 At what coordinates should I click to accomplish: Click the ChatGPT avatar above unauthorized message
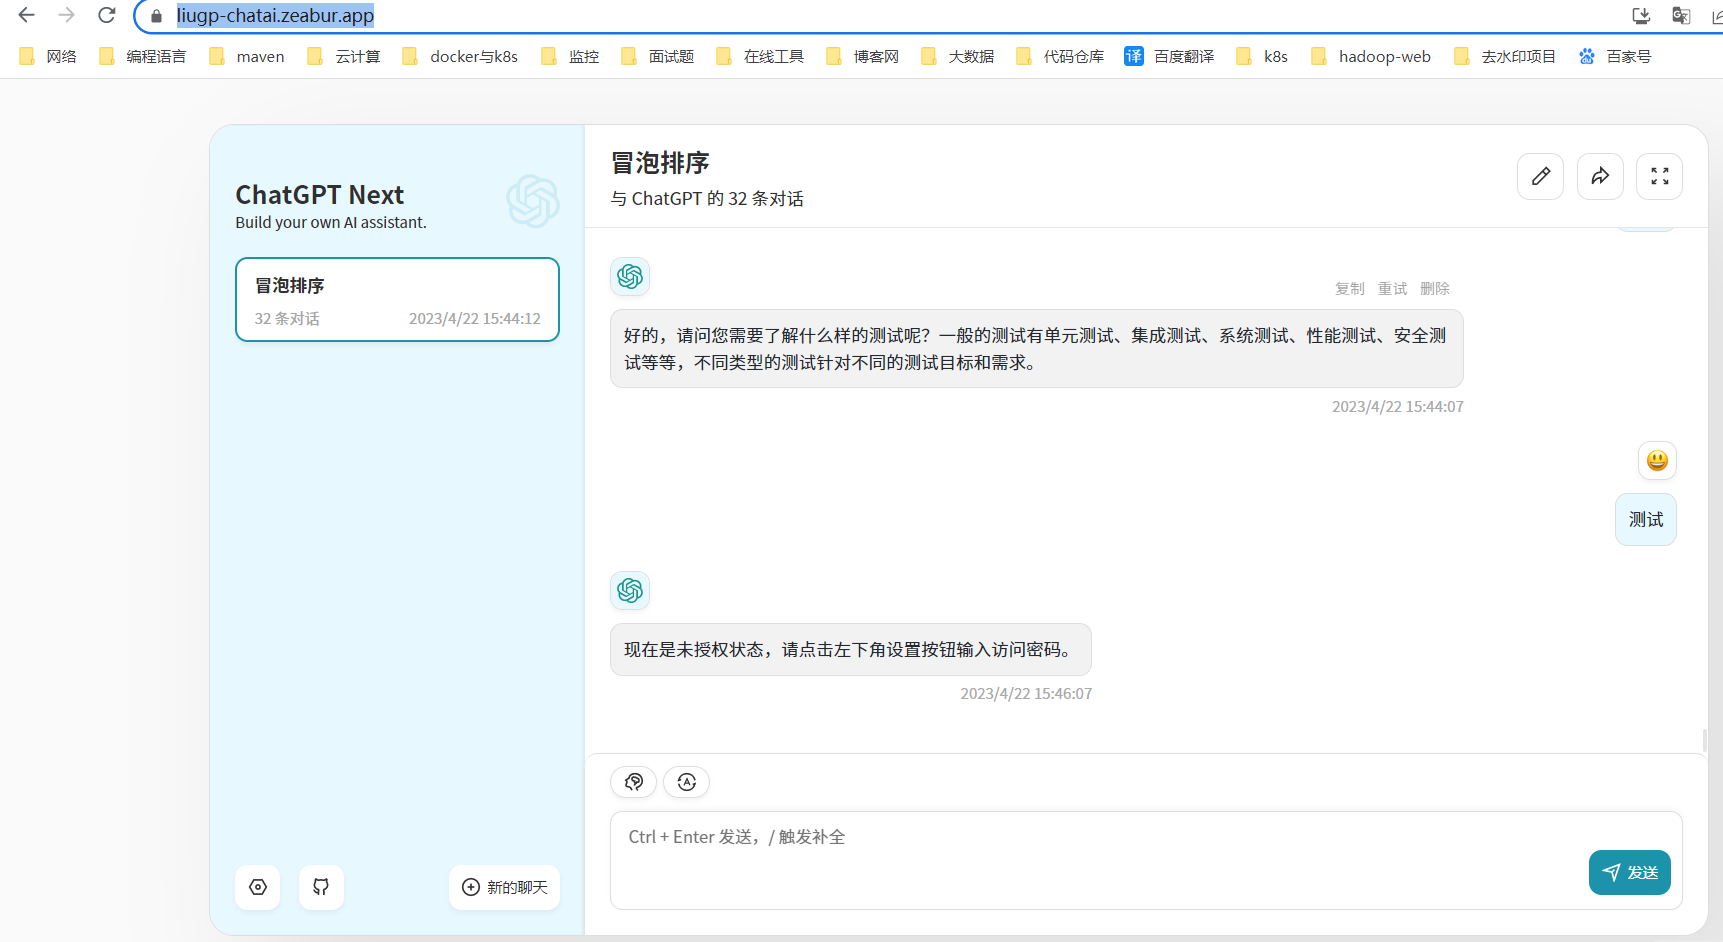tap(630, 590)
